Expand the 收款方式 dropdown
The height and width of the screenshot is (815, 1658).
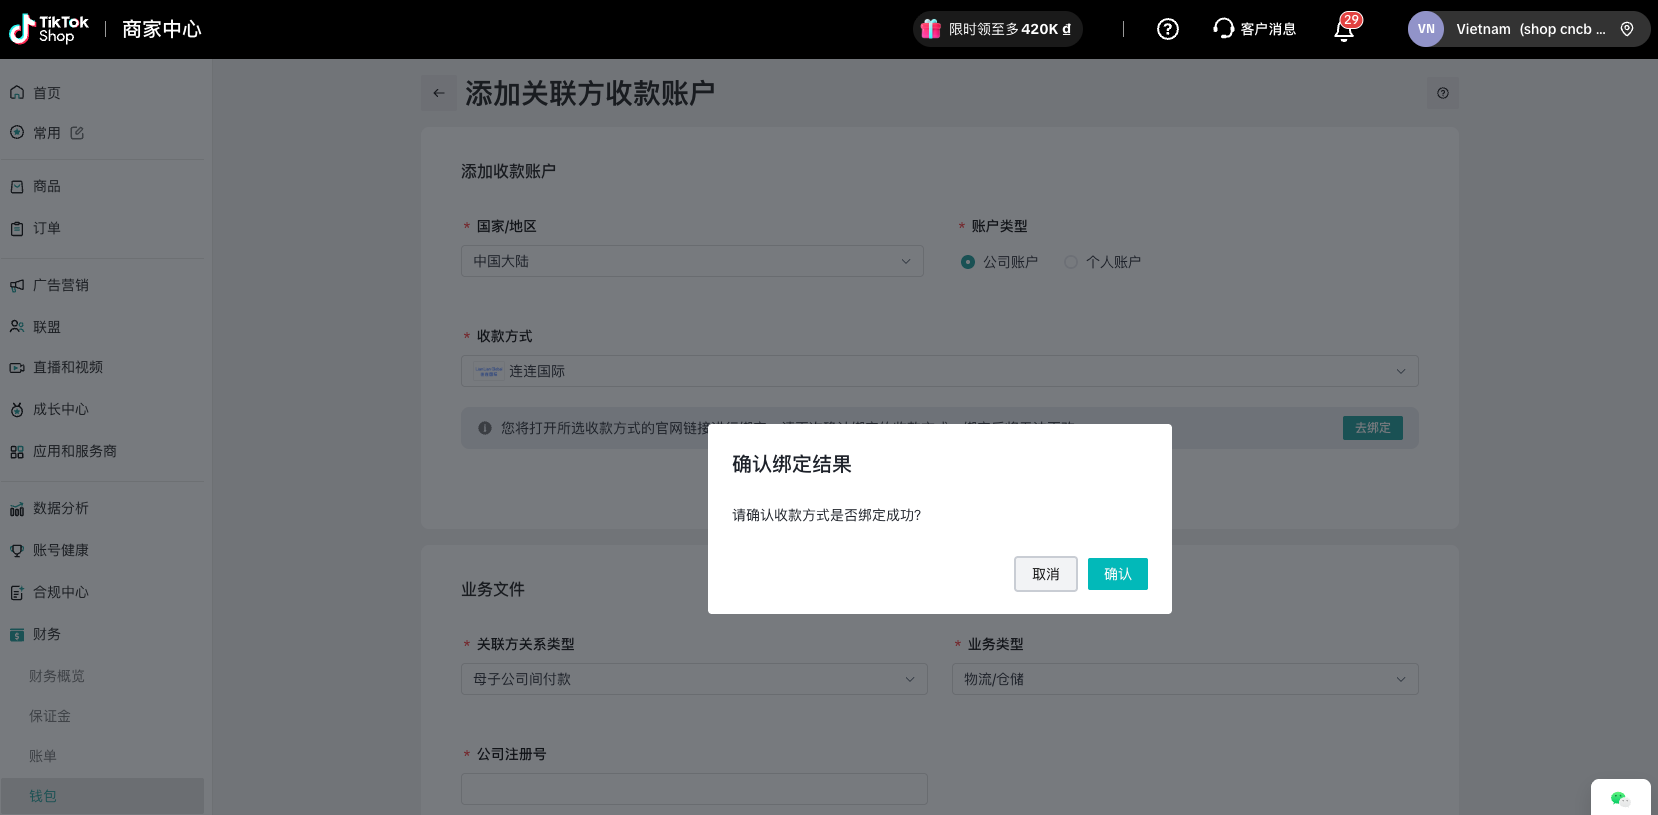(939, 371)
